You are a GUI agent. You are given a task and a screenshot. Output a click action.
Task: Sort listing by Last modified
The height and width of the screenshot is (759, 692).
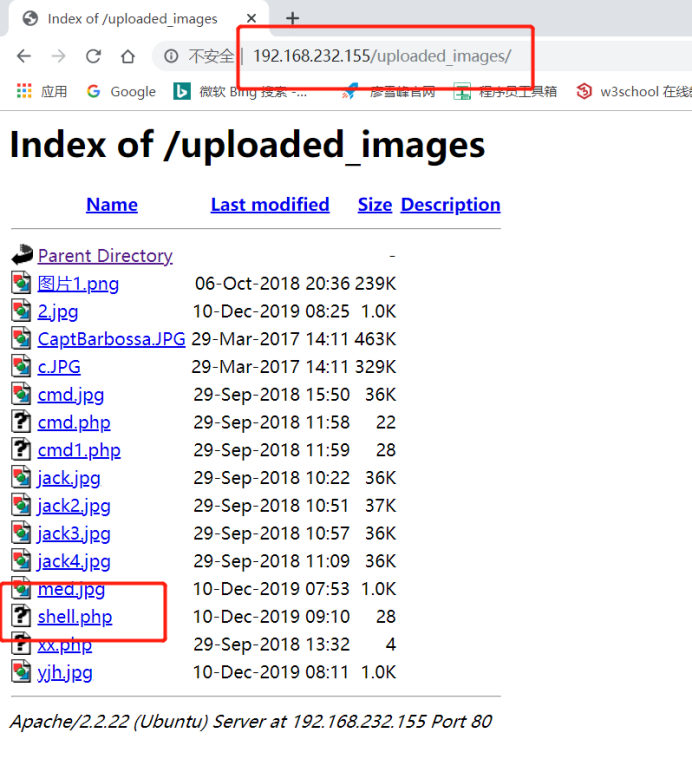(270, 205)
